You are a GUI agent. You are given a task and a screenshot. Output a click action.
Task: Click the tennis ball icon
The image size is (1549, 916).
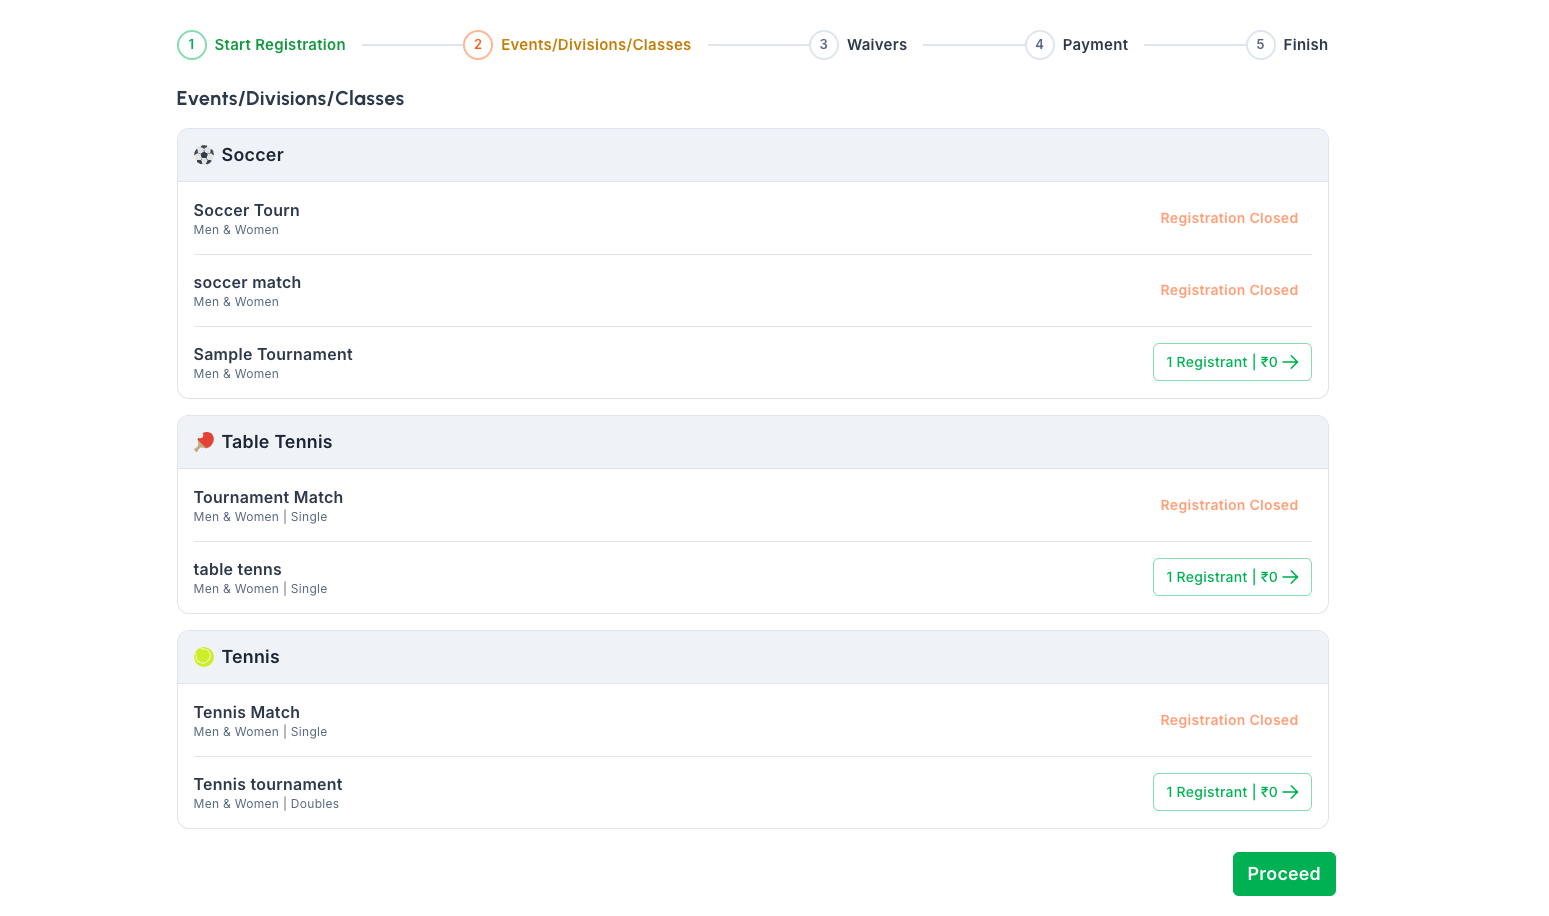203,657
